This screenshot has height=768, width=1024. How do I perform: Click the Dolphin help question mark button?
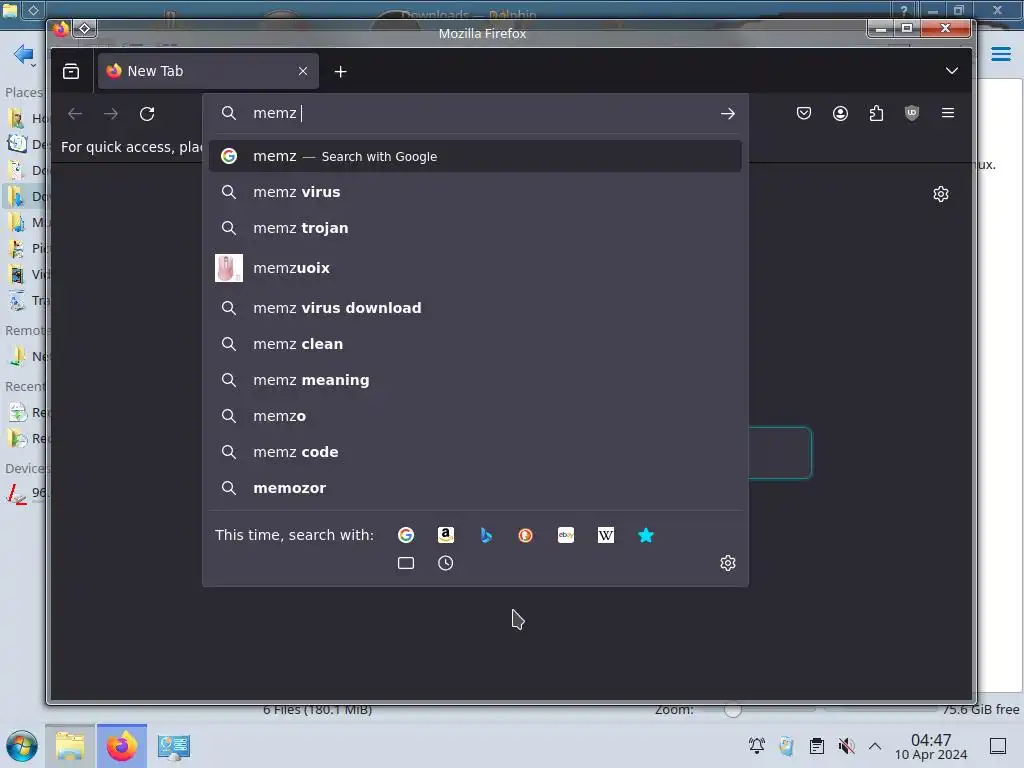(903, 9)
